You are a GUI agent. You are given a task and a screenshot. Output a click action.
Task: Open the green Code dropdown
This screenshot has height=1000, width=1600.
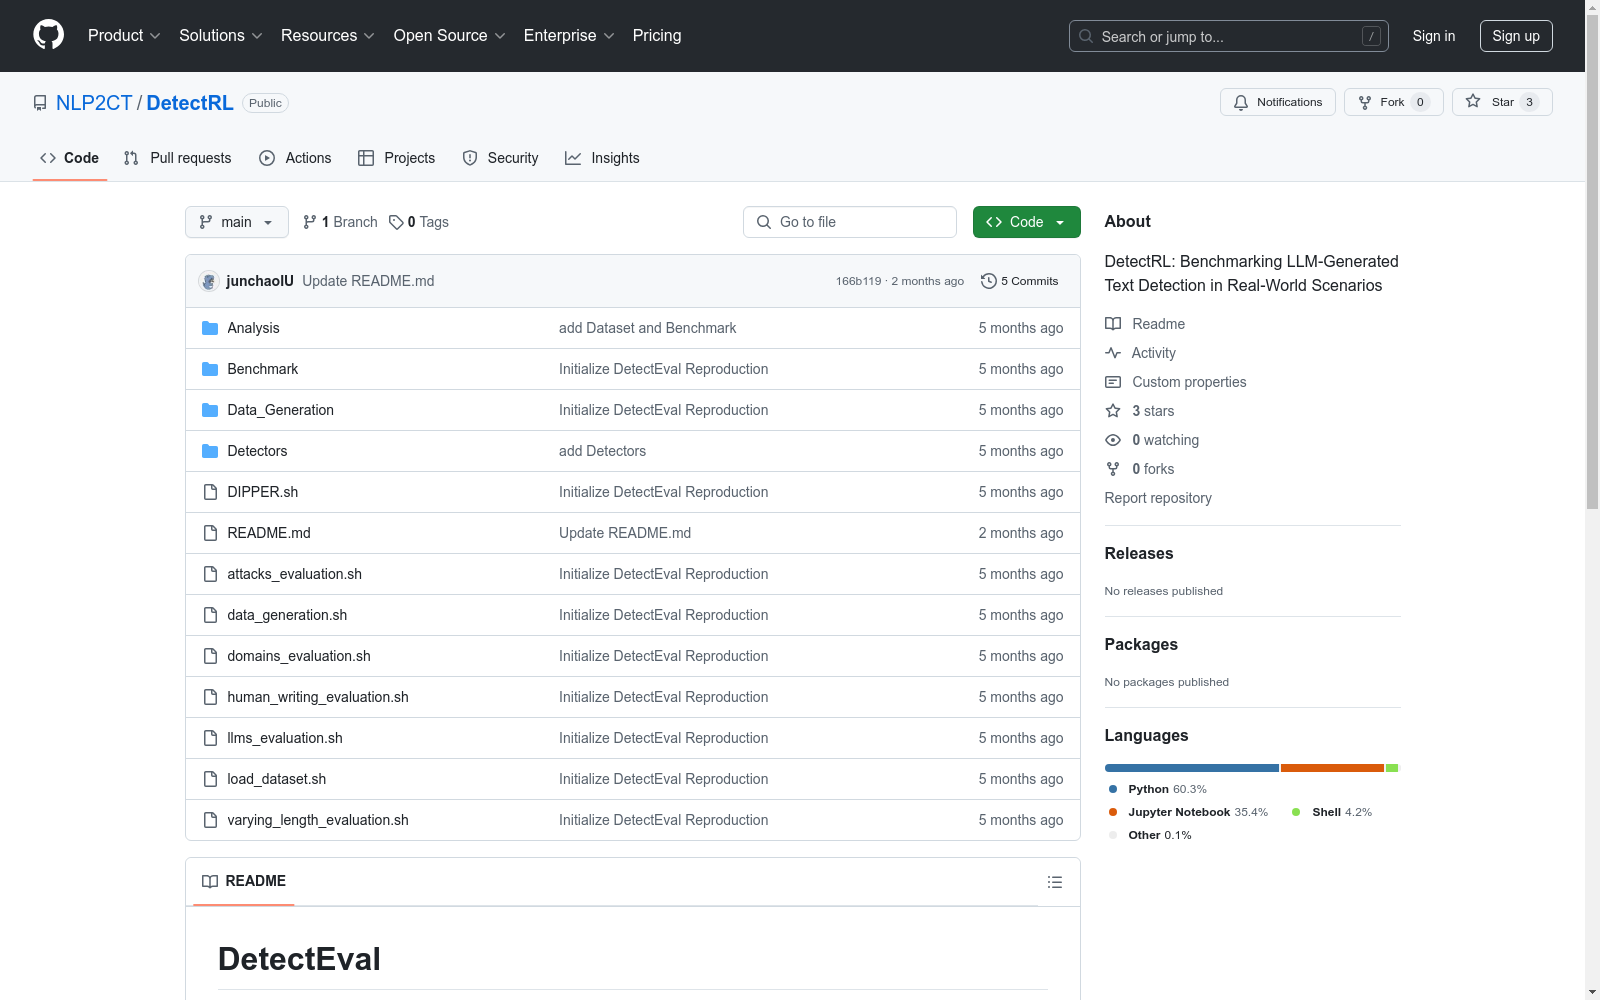[1026, 222]
